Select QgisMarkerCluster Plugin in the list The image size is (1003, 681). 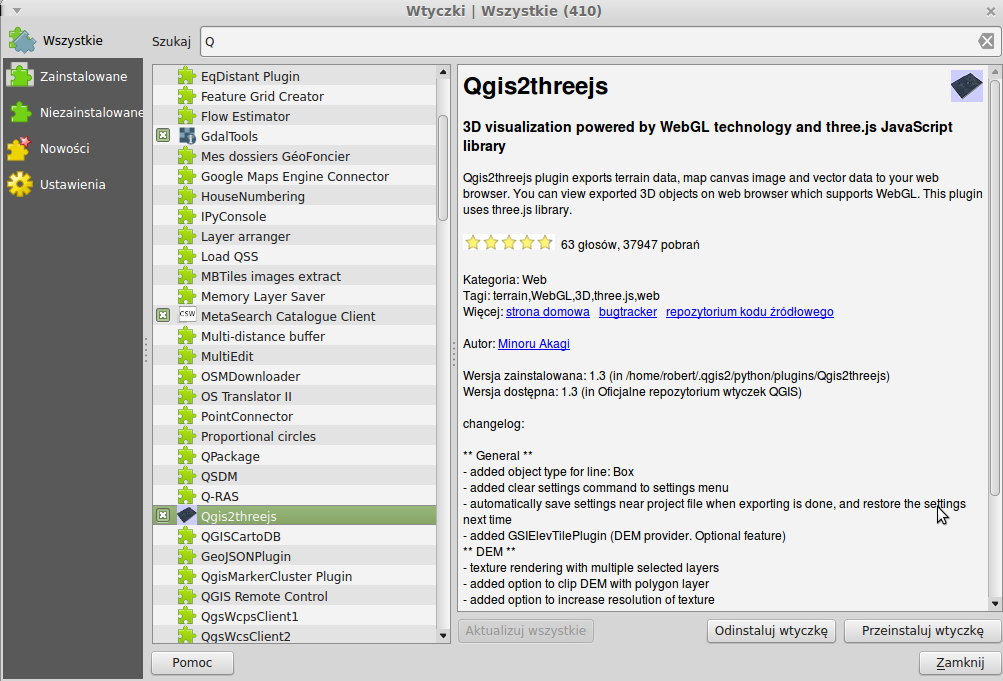(294, 576)
